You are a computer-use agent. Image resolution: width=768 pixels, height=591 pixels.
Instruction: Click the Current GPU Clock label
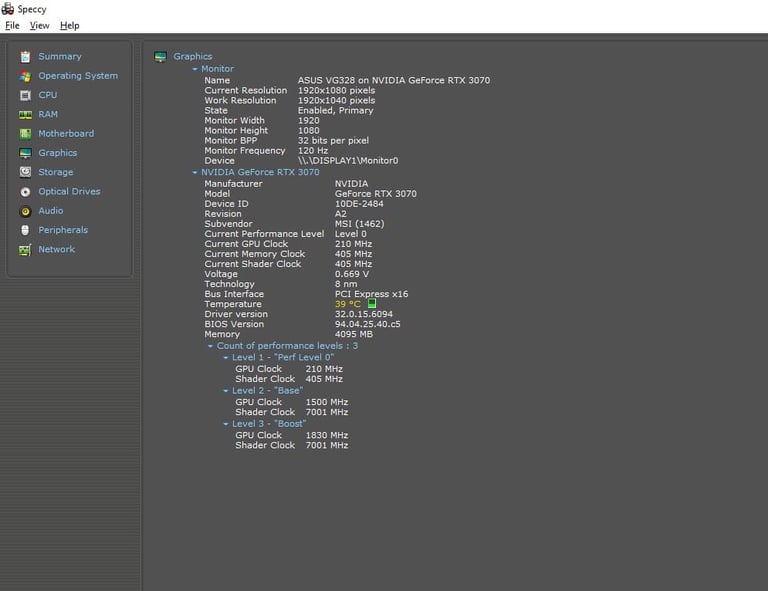(246, 244)
